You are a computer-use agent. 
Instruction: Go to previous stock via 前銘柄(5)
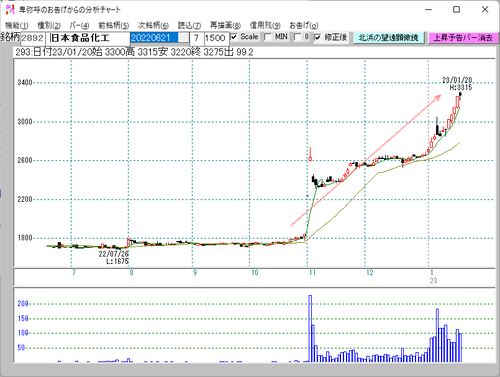(114, 25)
